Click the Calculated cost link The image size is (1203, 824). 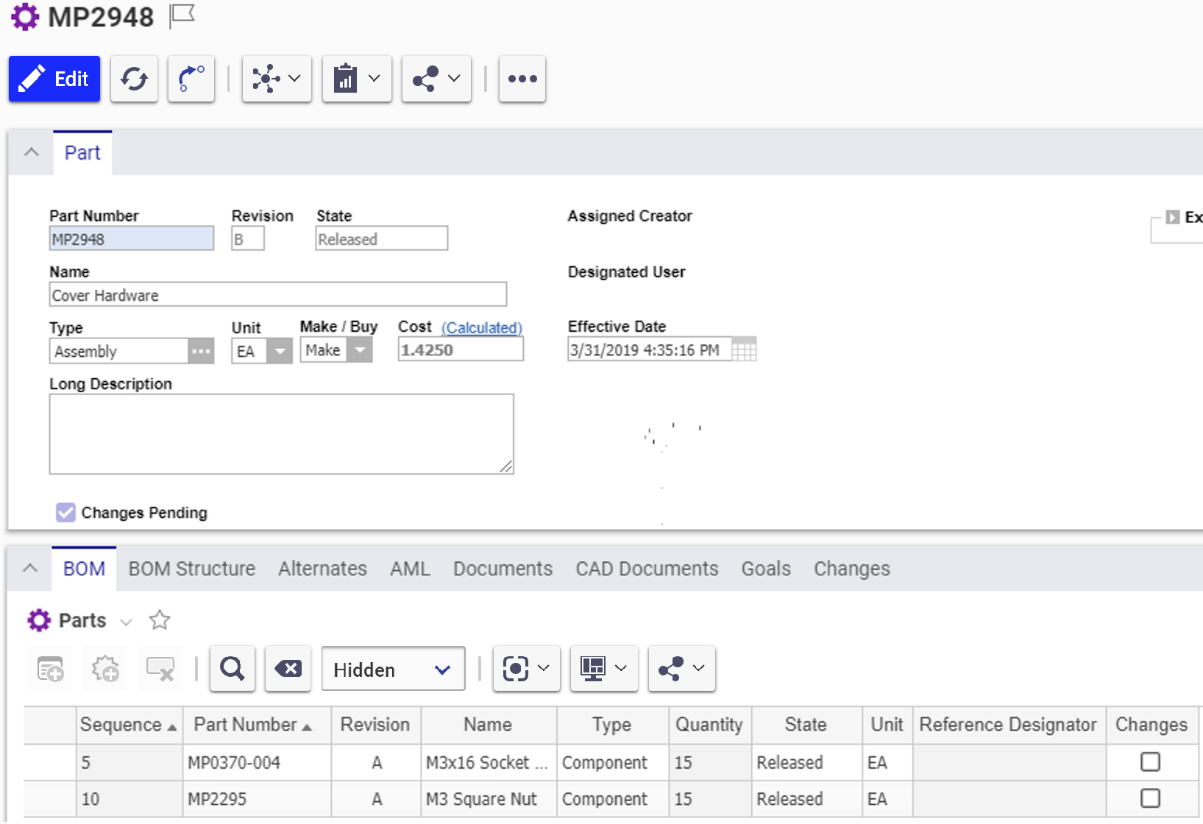(x=482, y=327)
